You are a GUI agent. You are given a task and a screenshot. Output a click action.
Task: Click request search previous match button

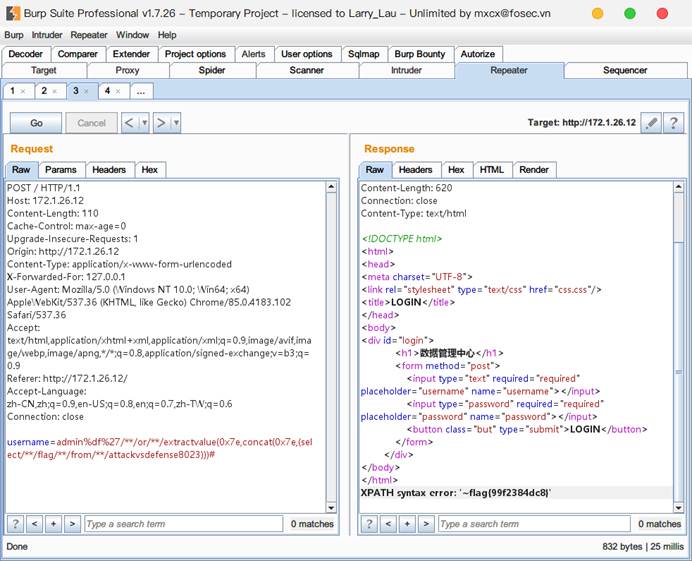pos(34,524)
